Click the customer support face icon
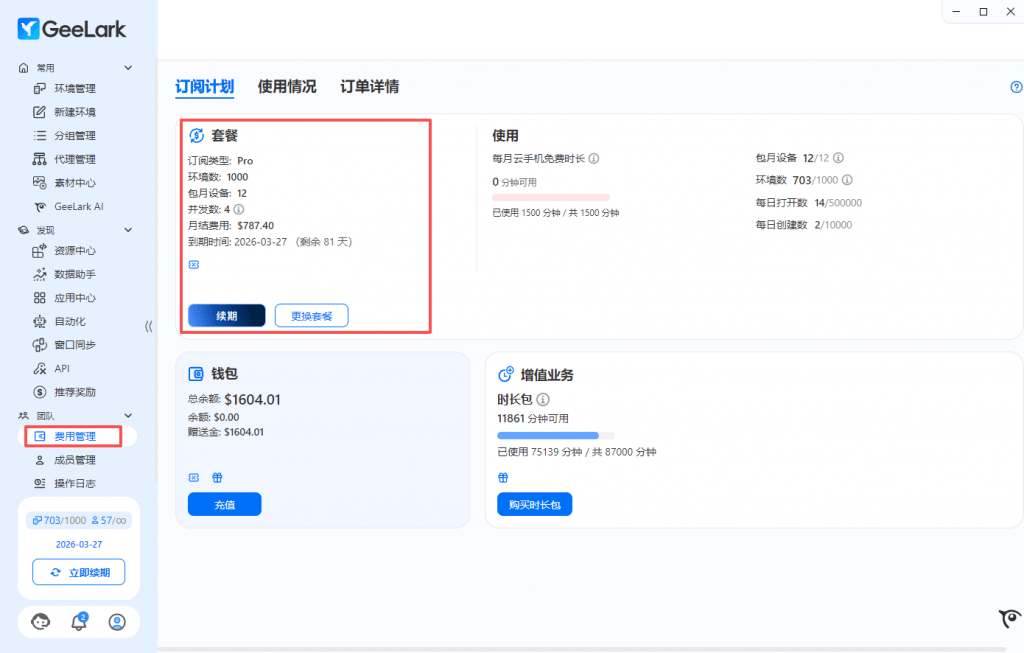 (x=41, y=622)
